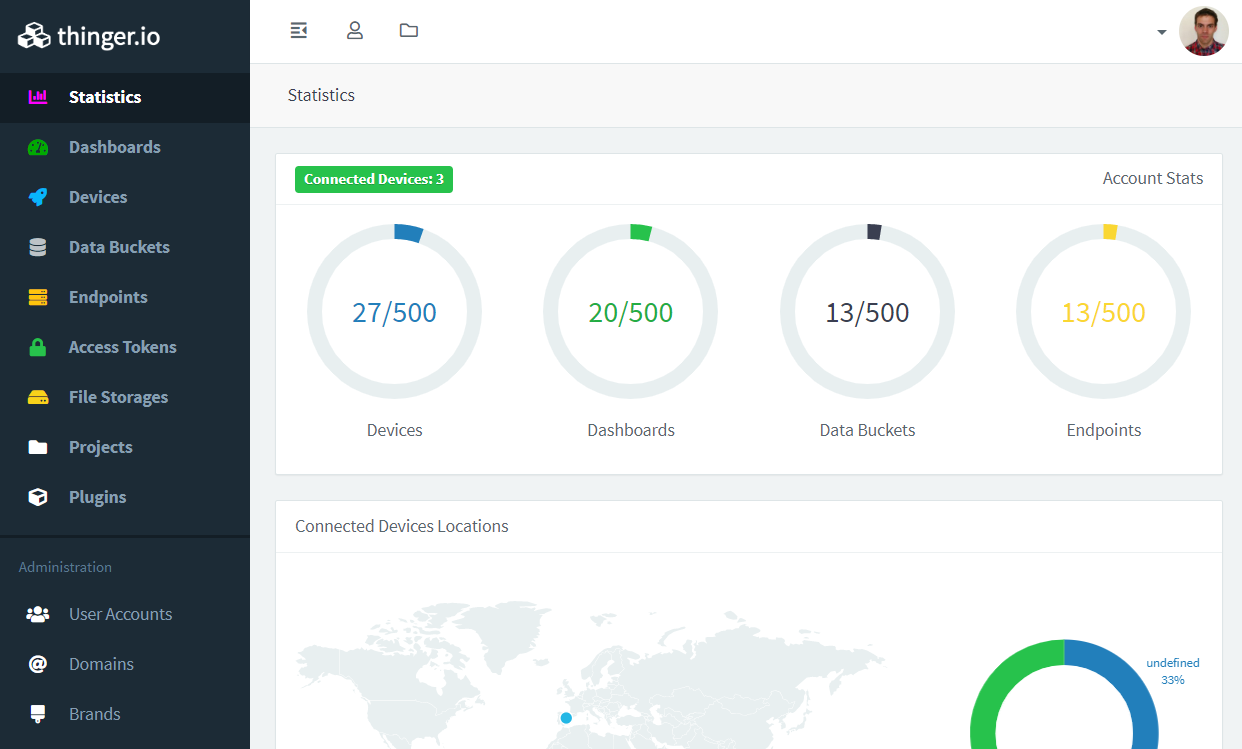Open User Accounts administration

[x=125, y=614]
